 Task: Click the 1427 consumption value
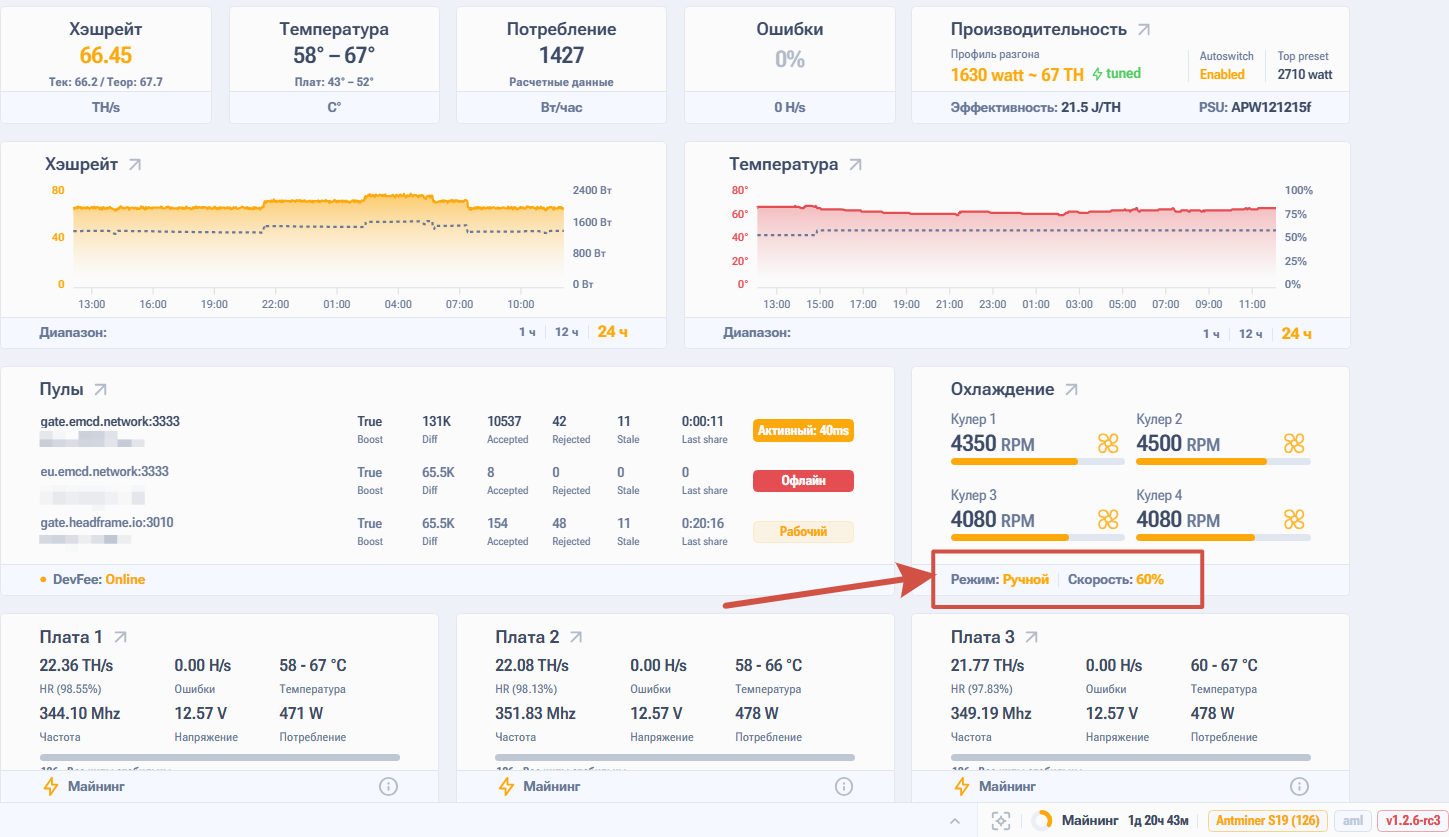click(x=561, y=55)
